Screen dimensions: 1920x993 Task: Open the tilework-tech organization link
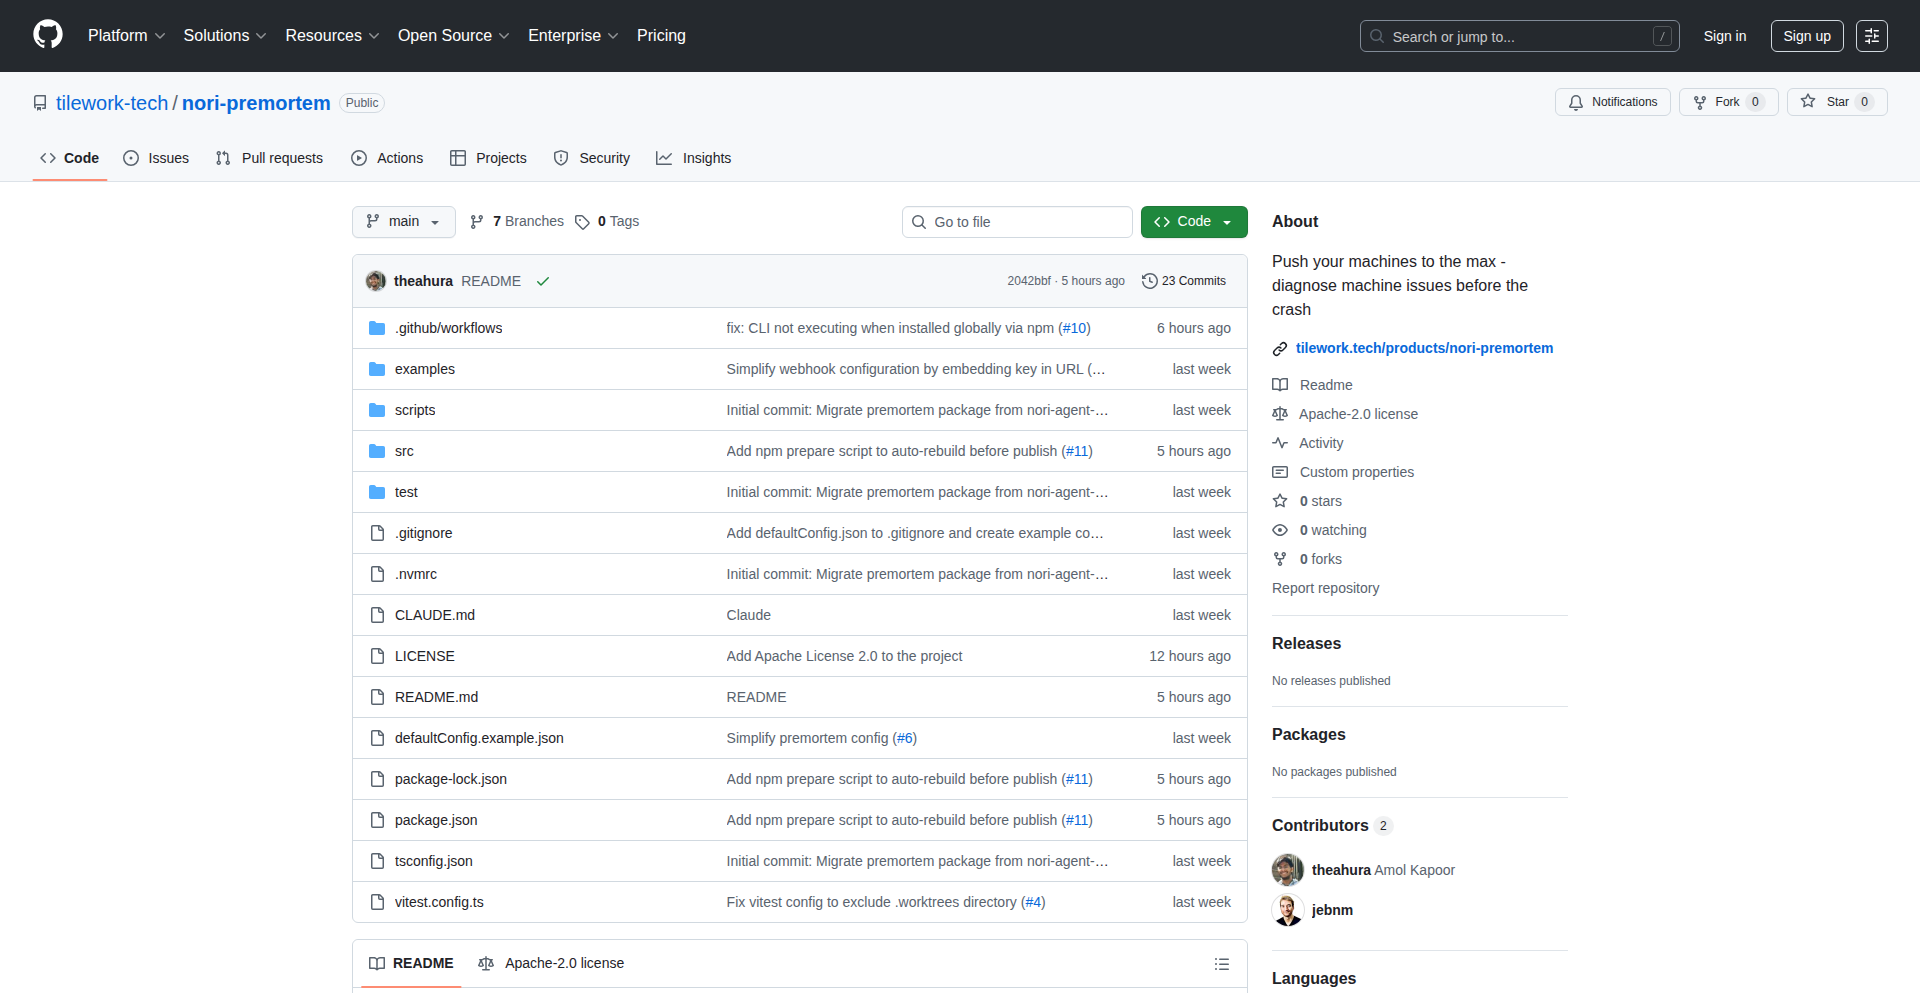(x=112, y=103)
